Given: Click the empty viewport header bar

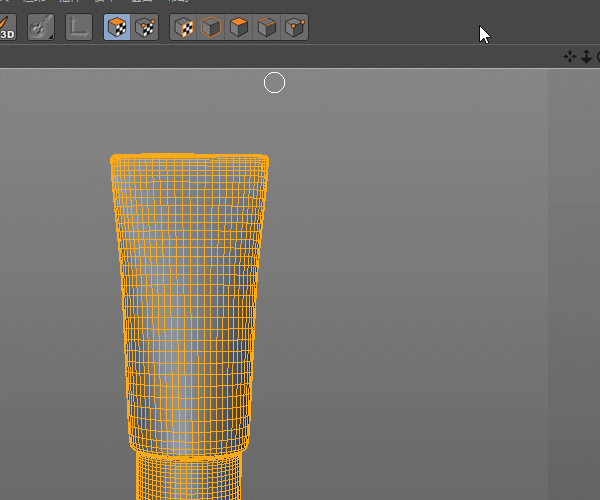Looking at the screenshot, I should click(300, 57).
